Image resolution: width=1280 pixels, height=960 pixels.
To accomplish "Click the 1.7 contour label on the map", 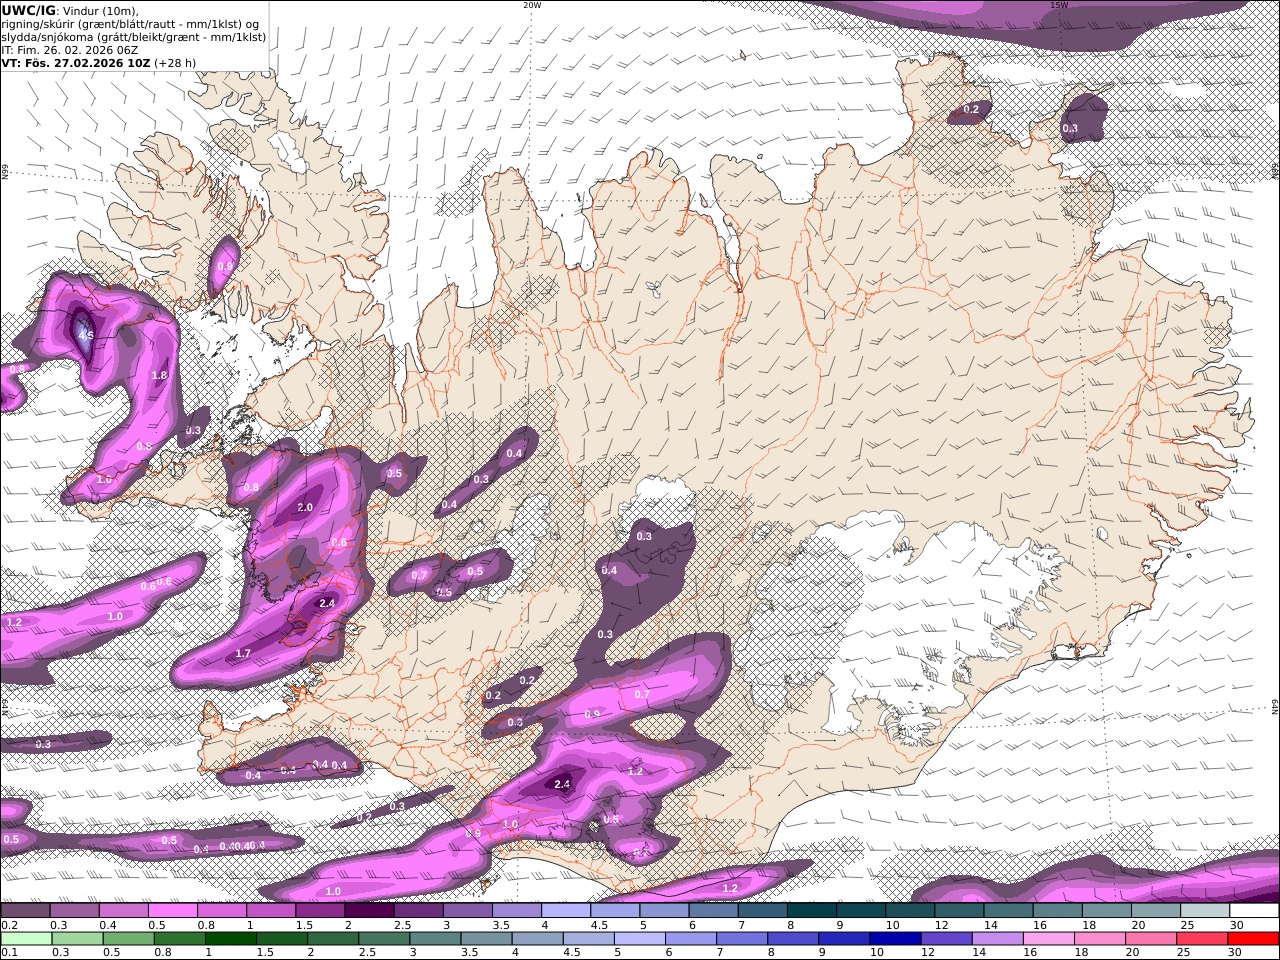I will [243, 654].
